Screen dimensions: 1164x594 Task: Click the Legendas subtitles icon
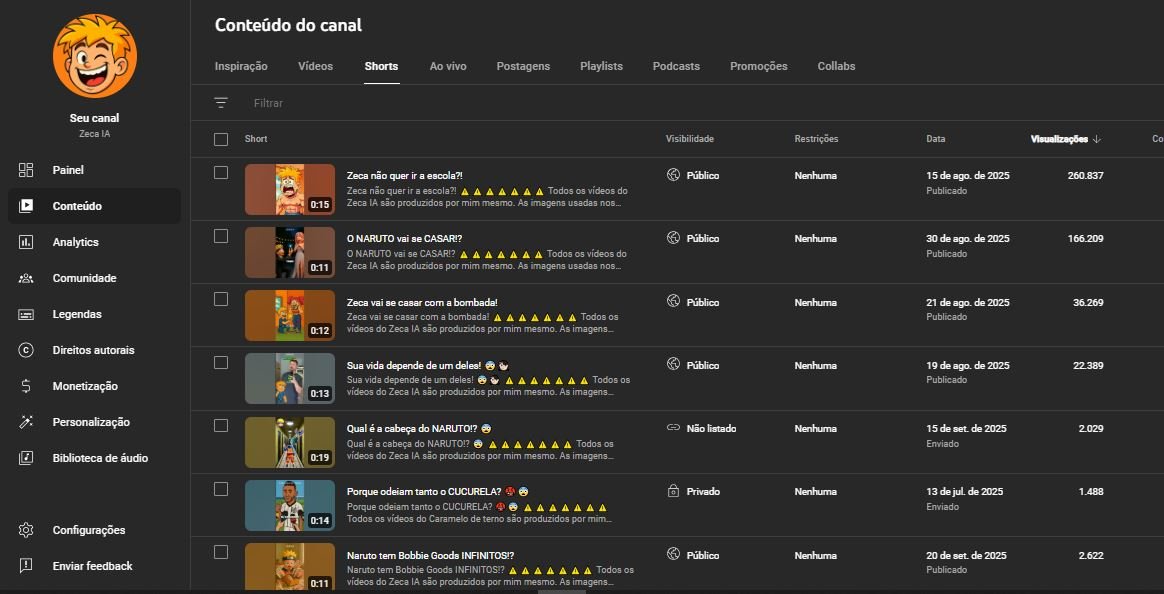coord(27,314)
